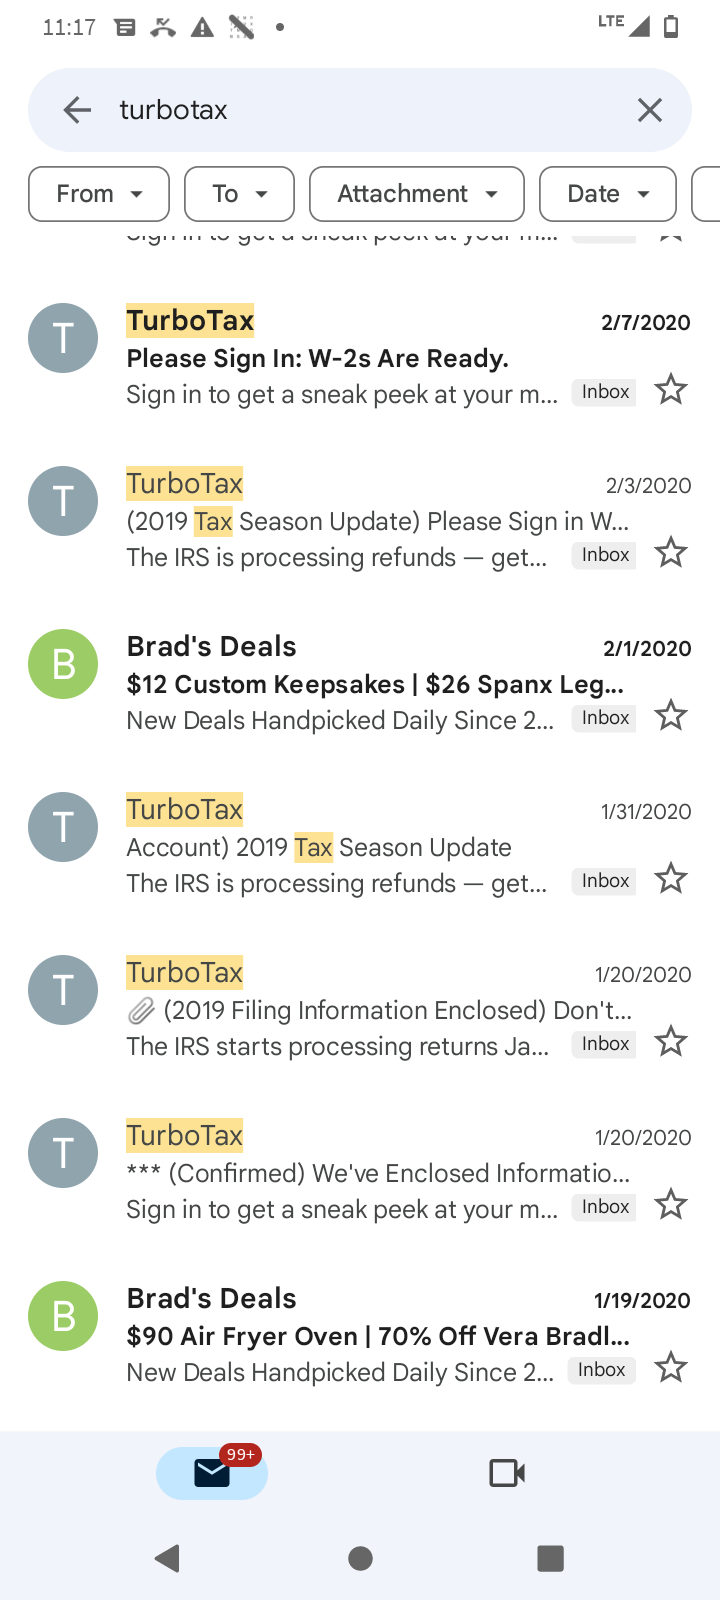The image size is (720, 1600).
Task: Star the $12 Custom Keepsakes email
Action: [671, 716]
